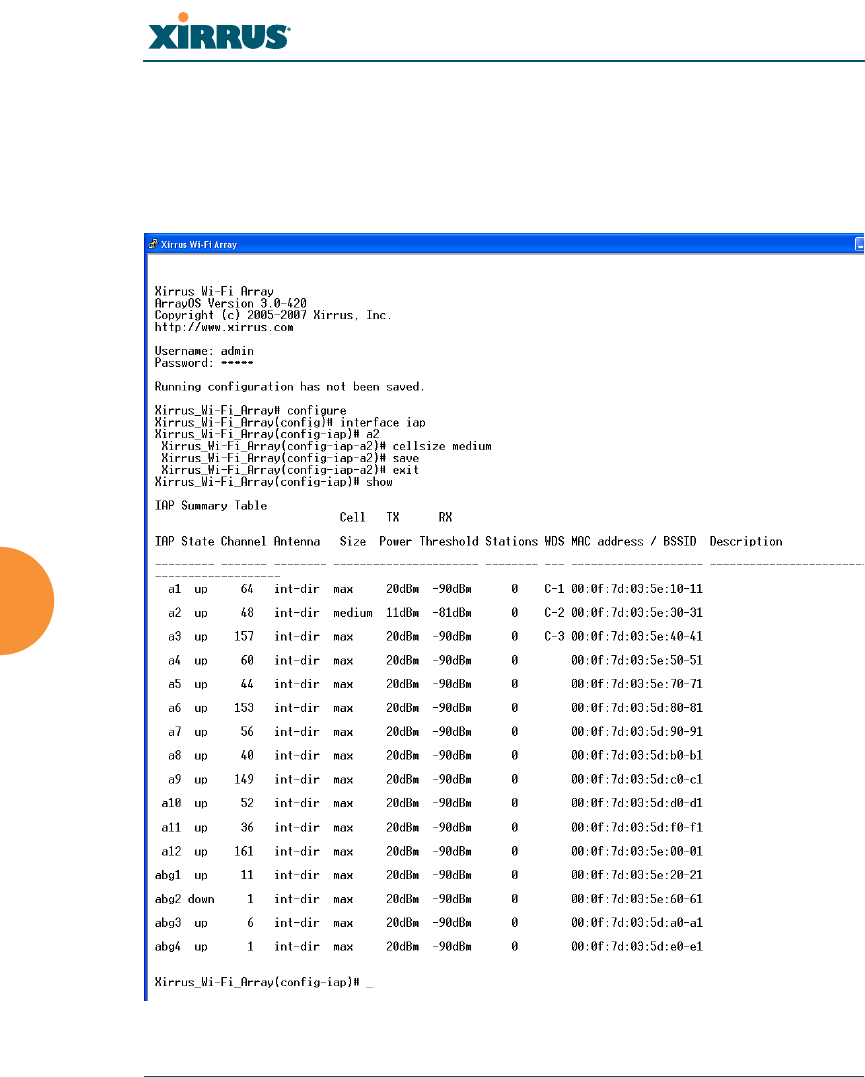Click the 'abg4' IAP name
865x1077 pixels.
pyautogui.click(x=168, y=946)
